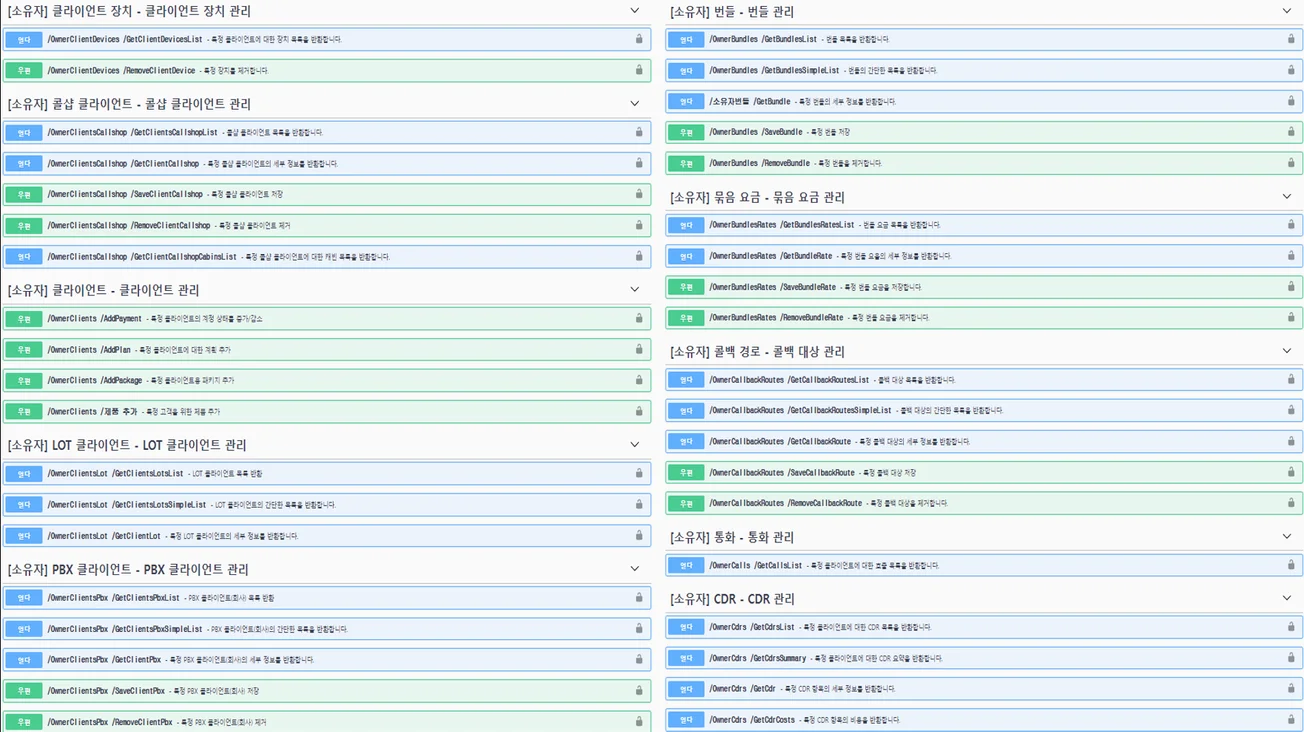Open authorization lock for AddPackage endpoint
The image size is (1304, 732).
(639, 380)
